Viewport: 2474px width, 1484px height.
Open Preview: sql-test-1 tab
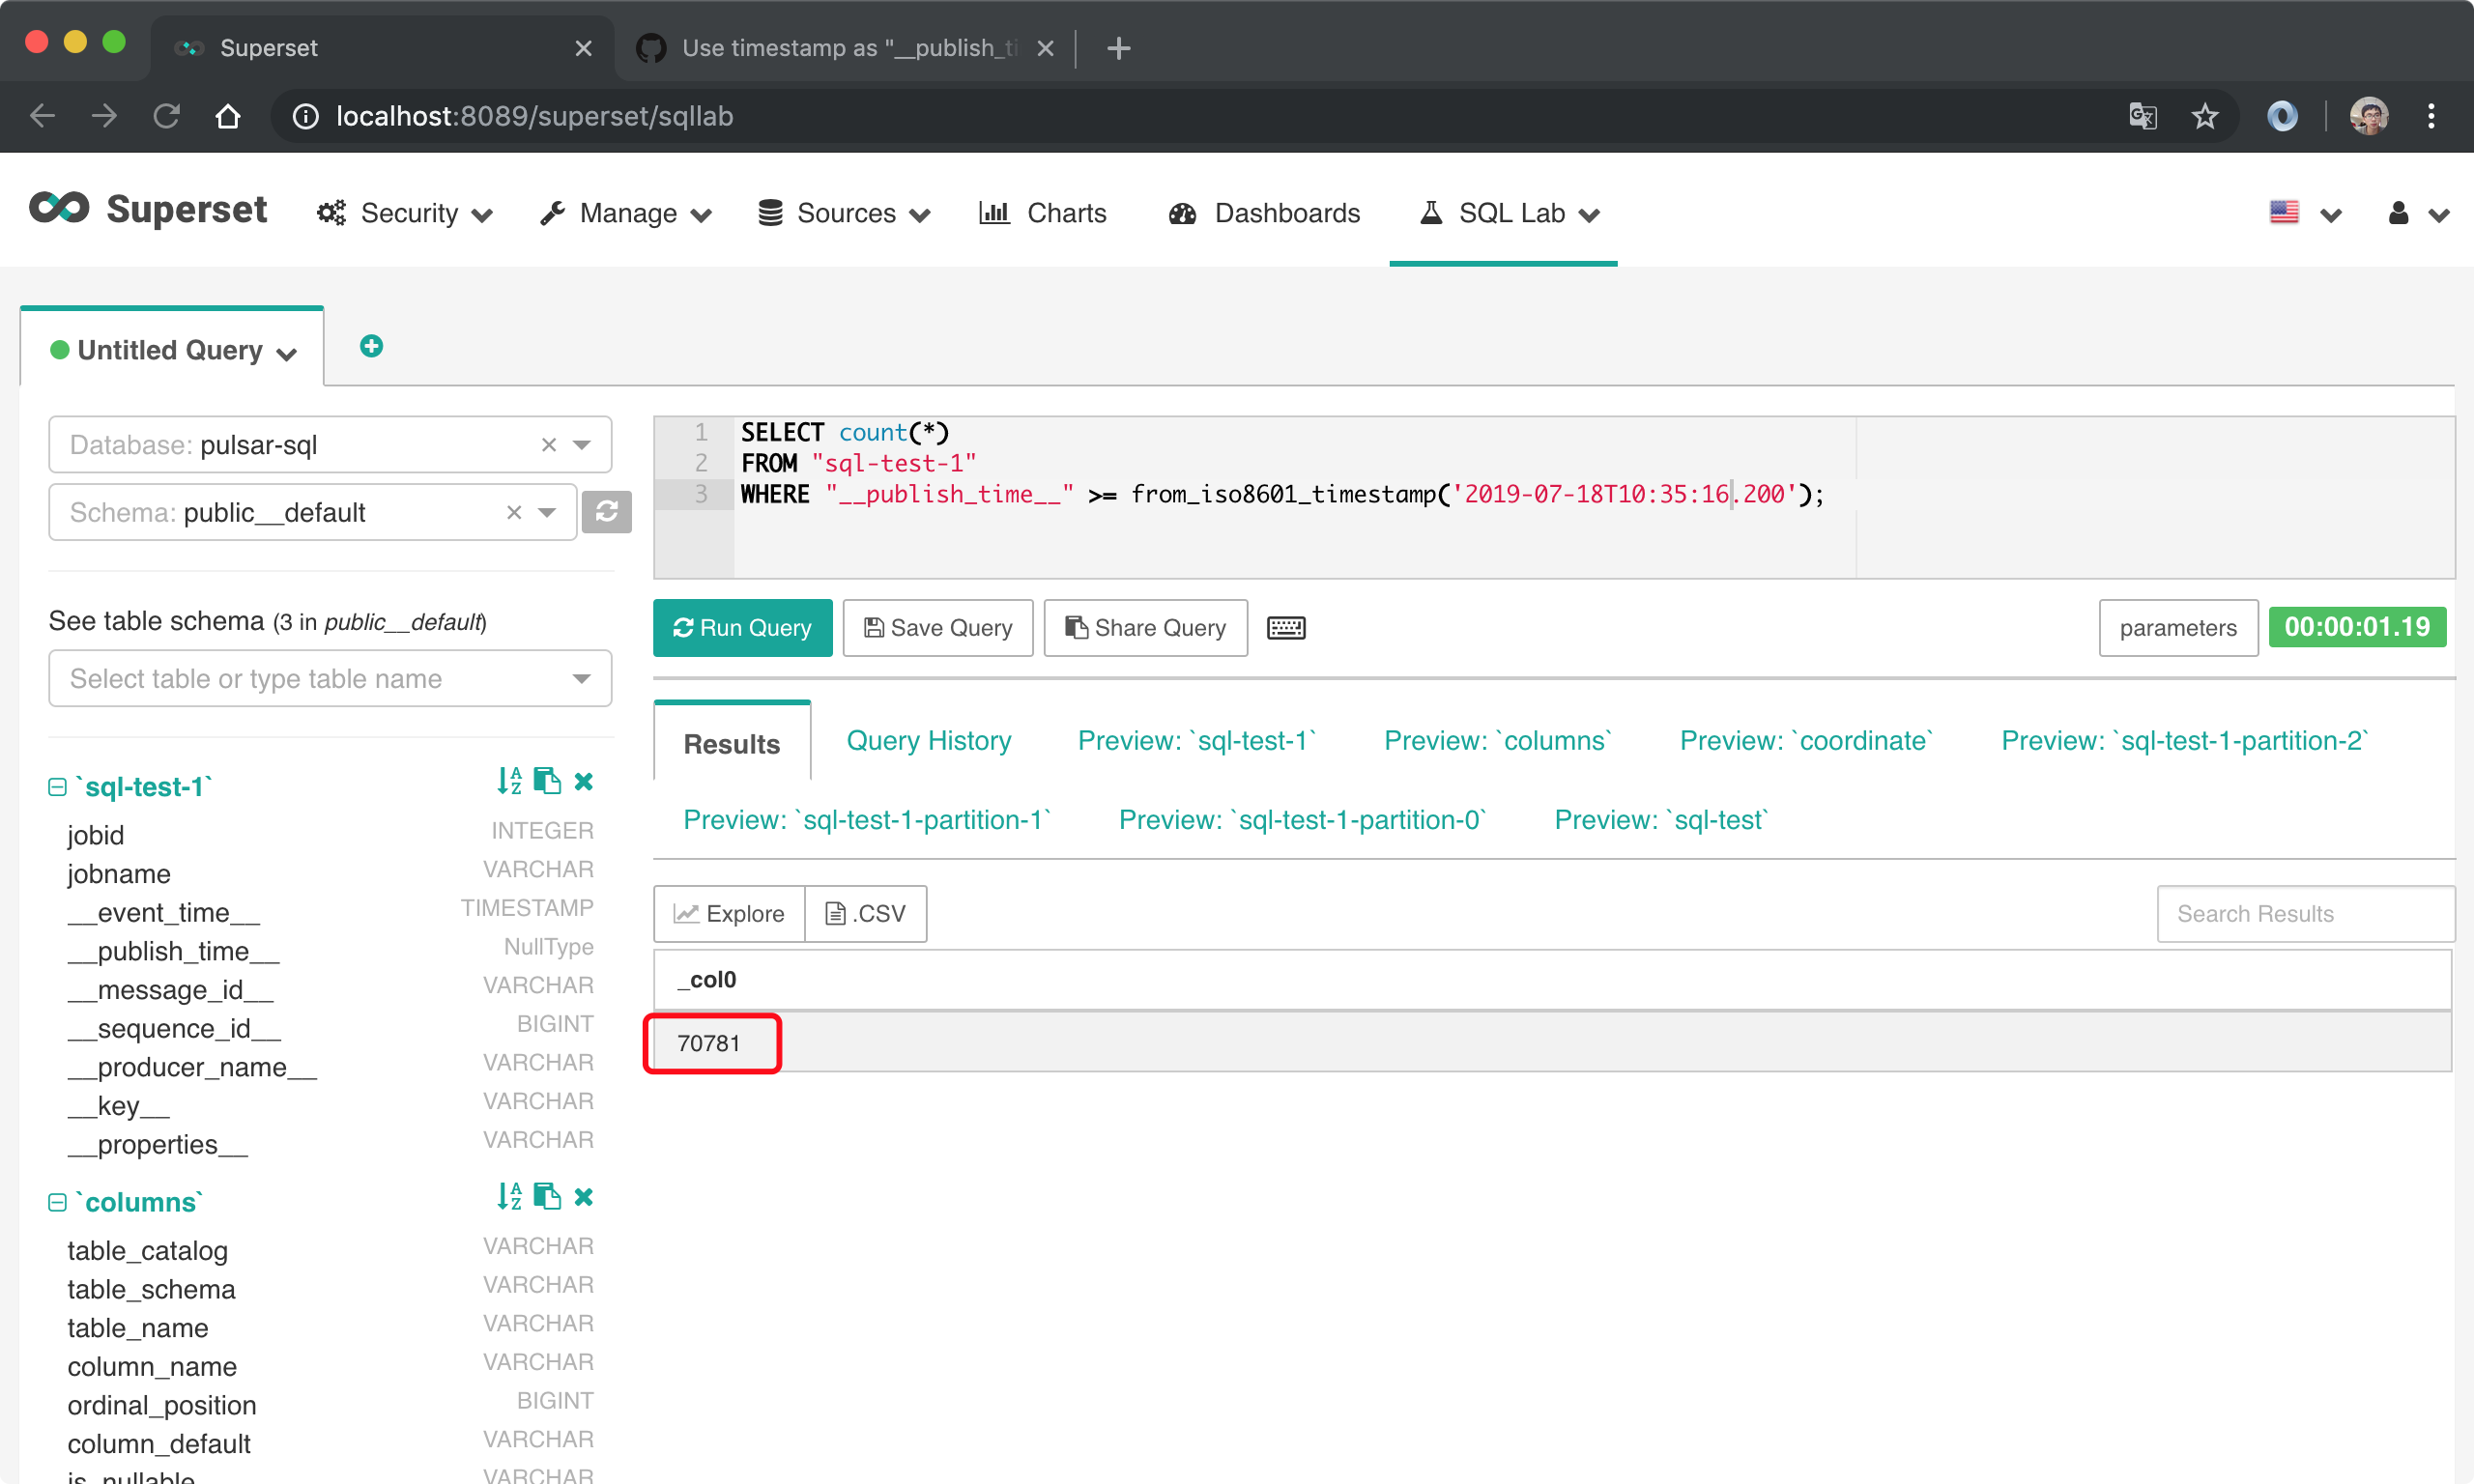(x=1197, y=741)
